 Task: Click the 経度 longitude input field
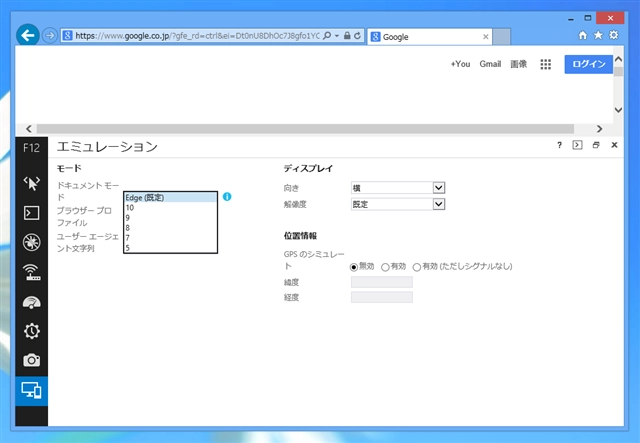tap(382, 297)
